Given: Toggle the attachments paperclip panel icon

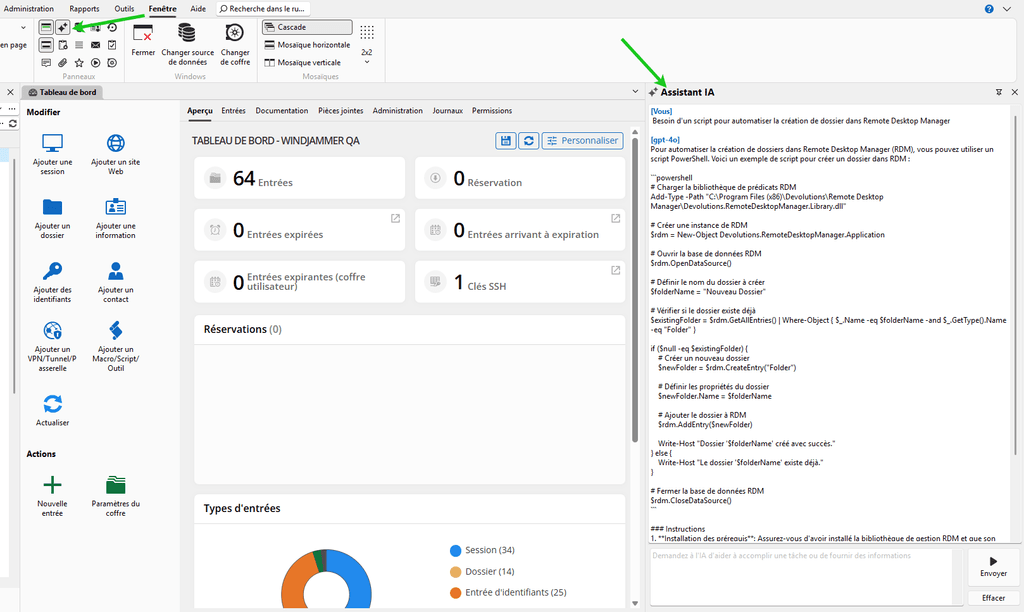Looking at the screenshot, I should pos(62,62).
